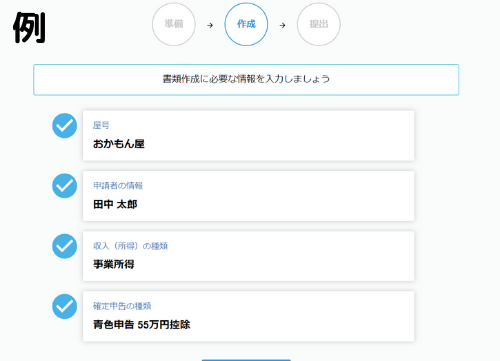Viewport: 500px width, 361px height.
Task: Click the checkmark icon beside 屋号
Action: pos(65,126)
